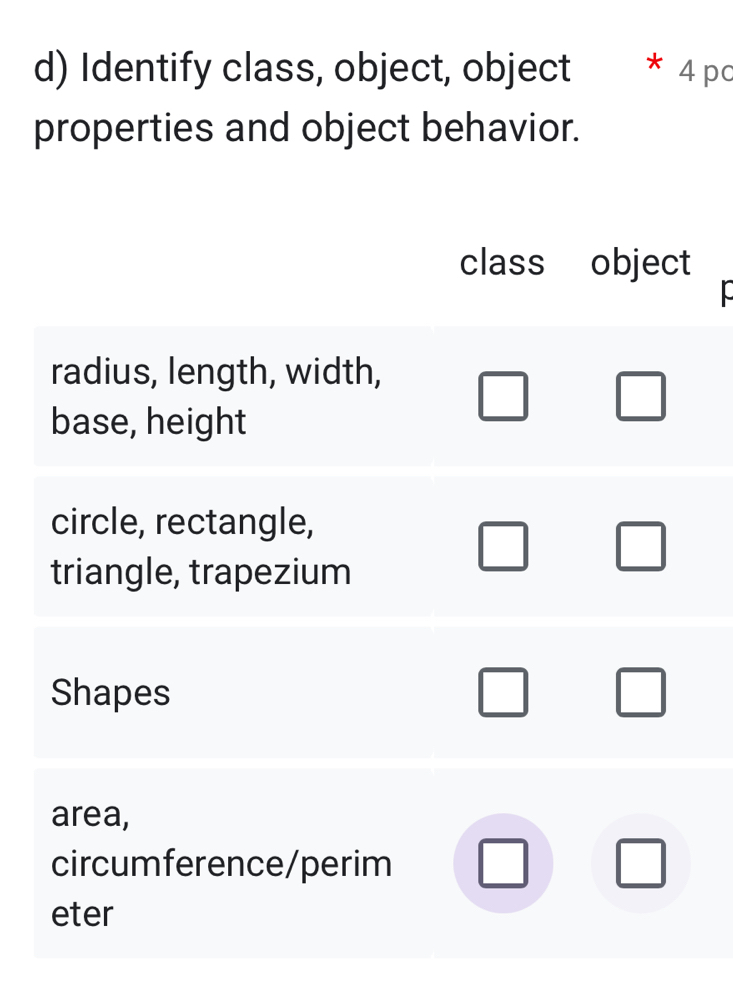
Task: Check the class checkbox for radius, length, width row
Action: (503, 396)
